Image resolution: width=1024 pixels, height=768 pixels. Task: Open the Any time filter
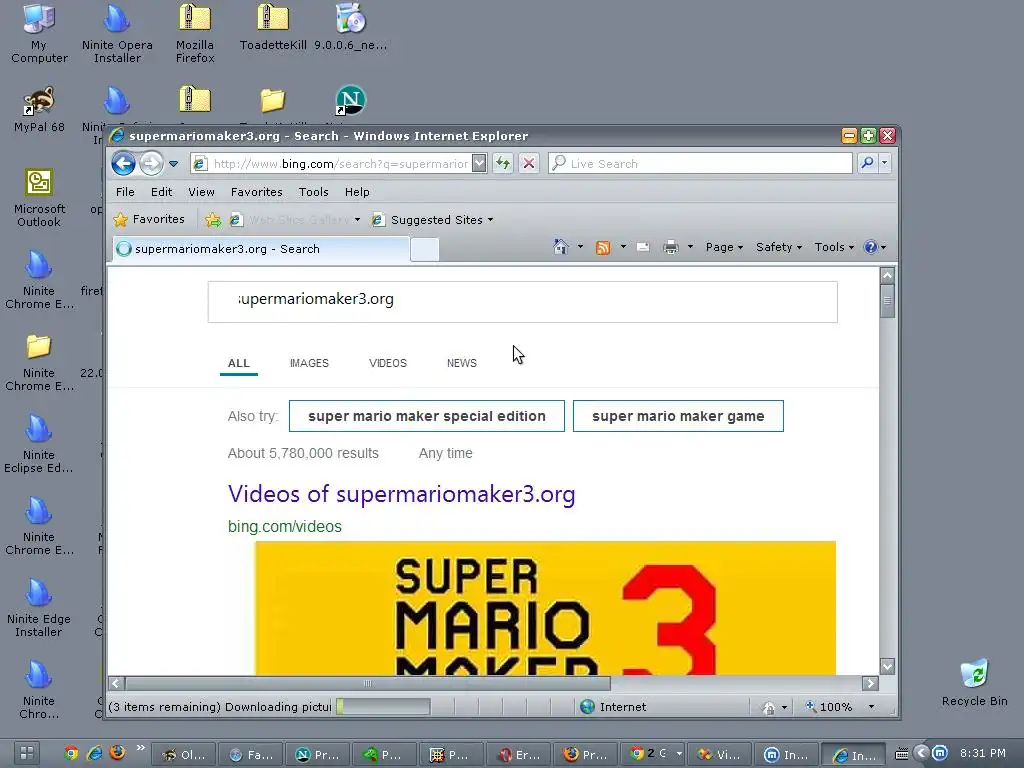tap(445, 453)
